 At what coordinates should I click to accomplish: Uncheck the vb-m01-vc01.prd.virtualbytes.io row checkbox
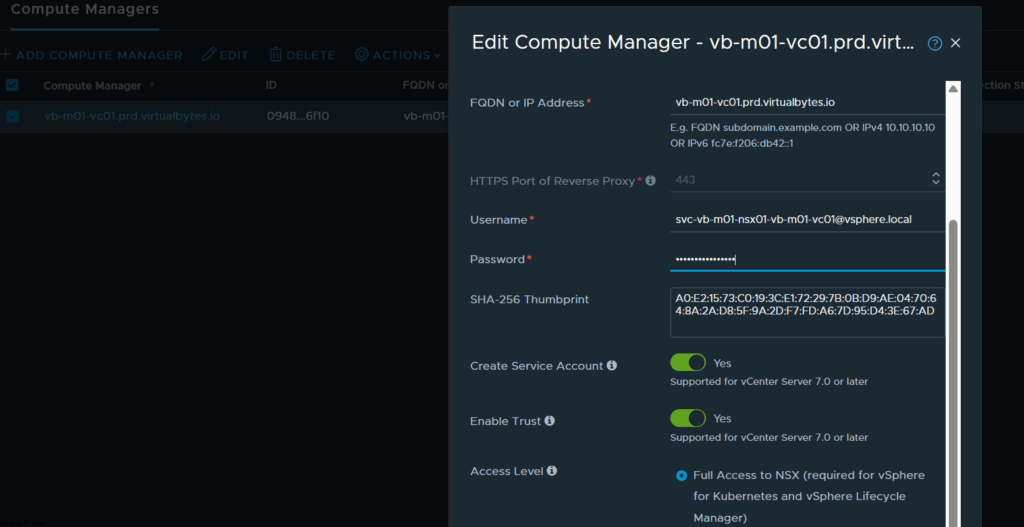point(12,117)
